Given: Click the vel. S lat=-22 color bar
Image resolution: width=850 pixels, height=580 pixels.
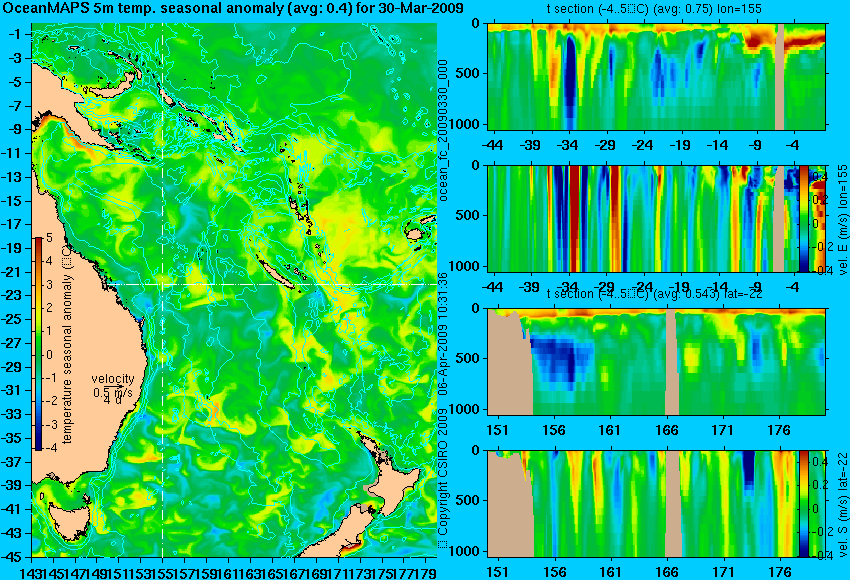Looking at the screenshot, I should pos(803,504).
